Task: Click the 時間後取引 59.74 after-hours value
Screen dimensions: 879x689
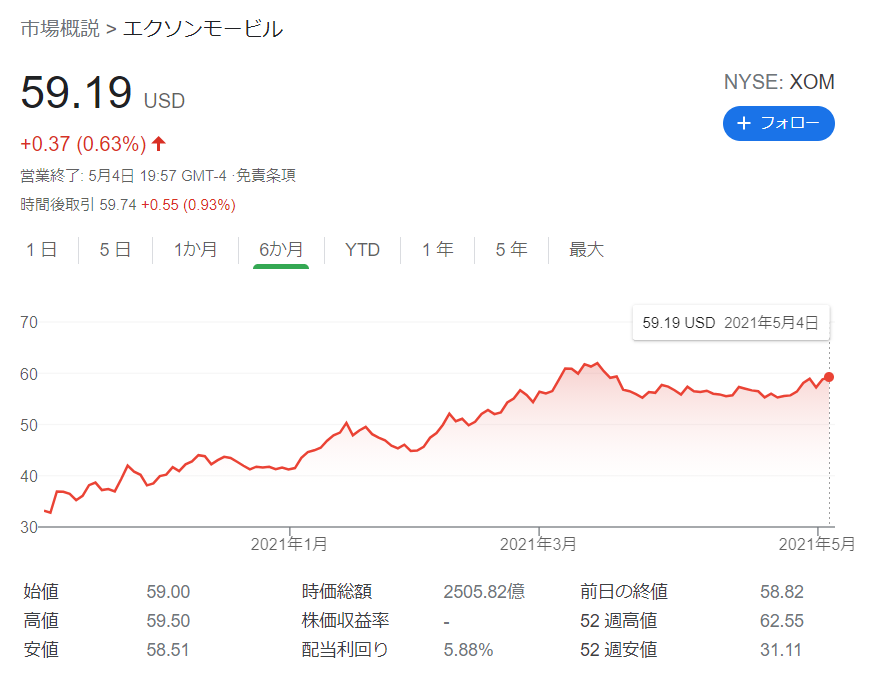Action: coord(118,205)
